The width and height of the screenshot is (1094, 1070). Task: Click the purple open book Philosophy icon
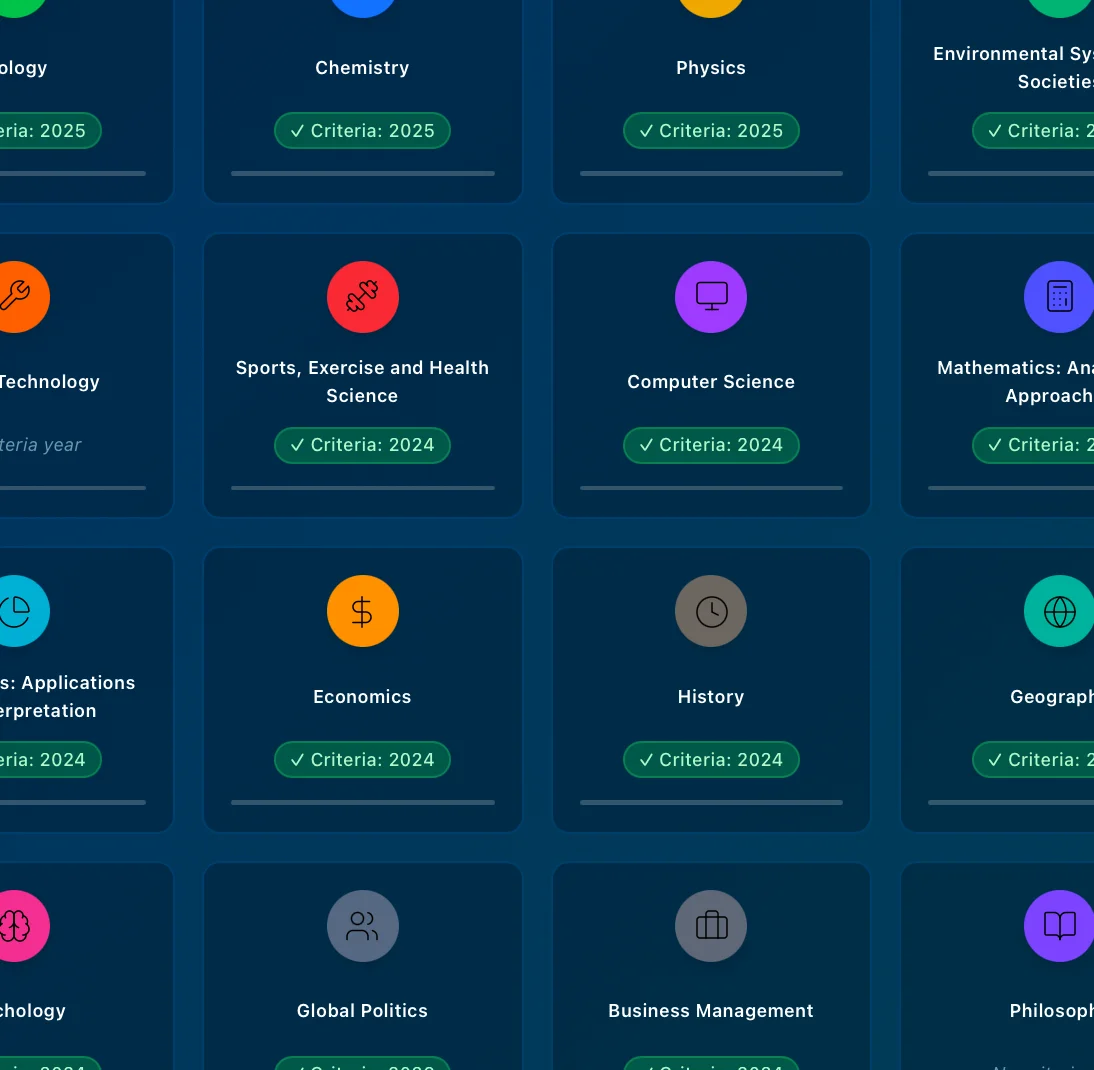1059,926
